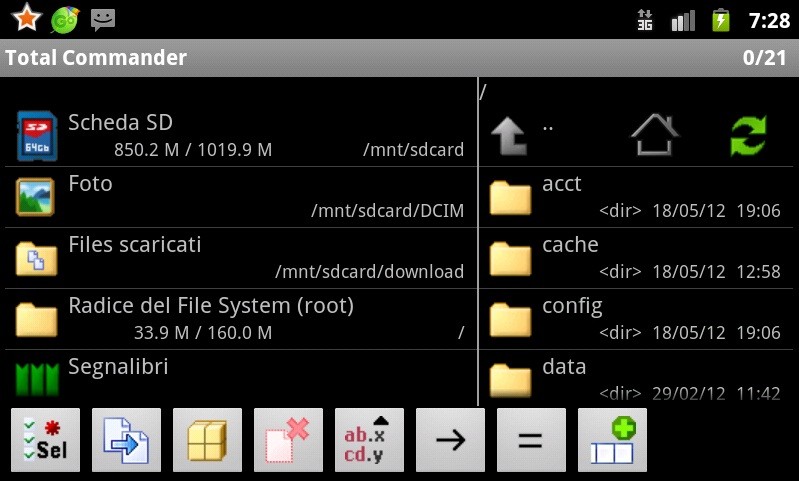Open Files scaricati download folder
This screenshot has height=481, width=799.
[x=241, y=258]
